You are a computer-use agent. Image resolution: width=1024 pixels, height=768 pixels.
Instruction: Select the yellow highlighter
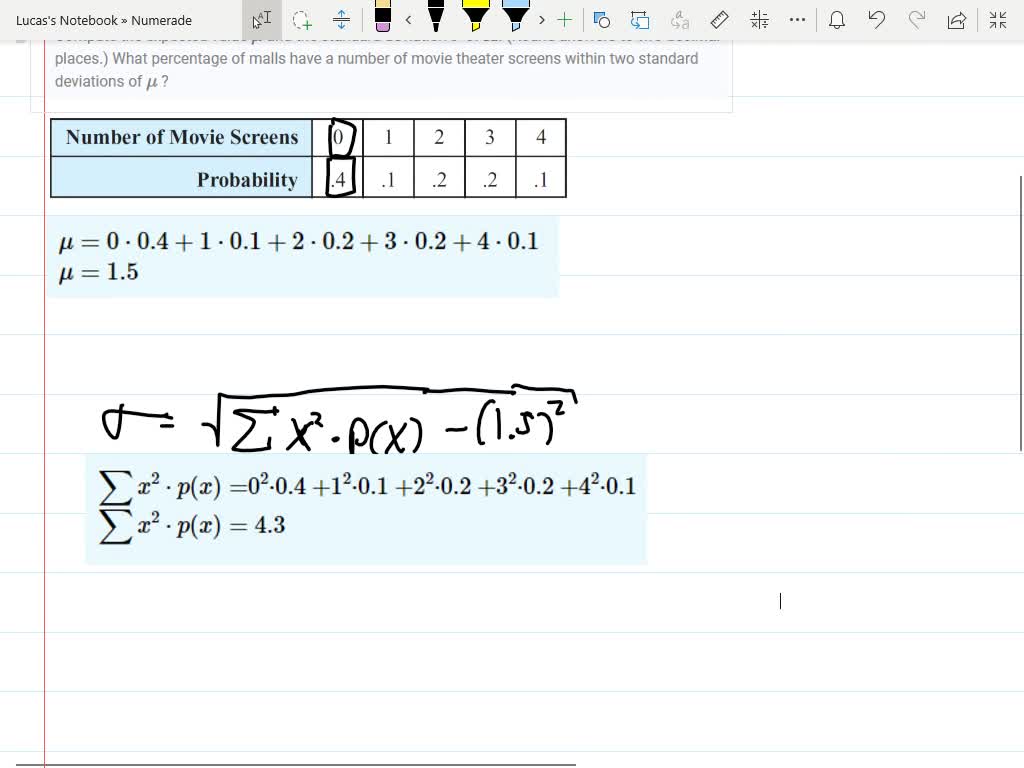coord(476,17)
